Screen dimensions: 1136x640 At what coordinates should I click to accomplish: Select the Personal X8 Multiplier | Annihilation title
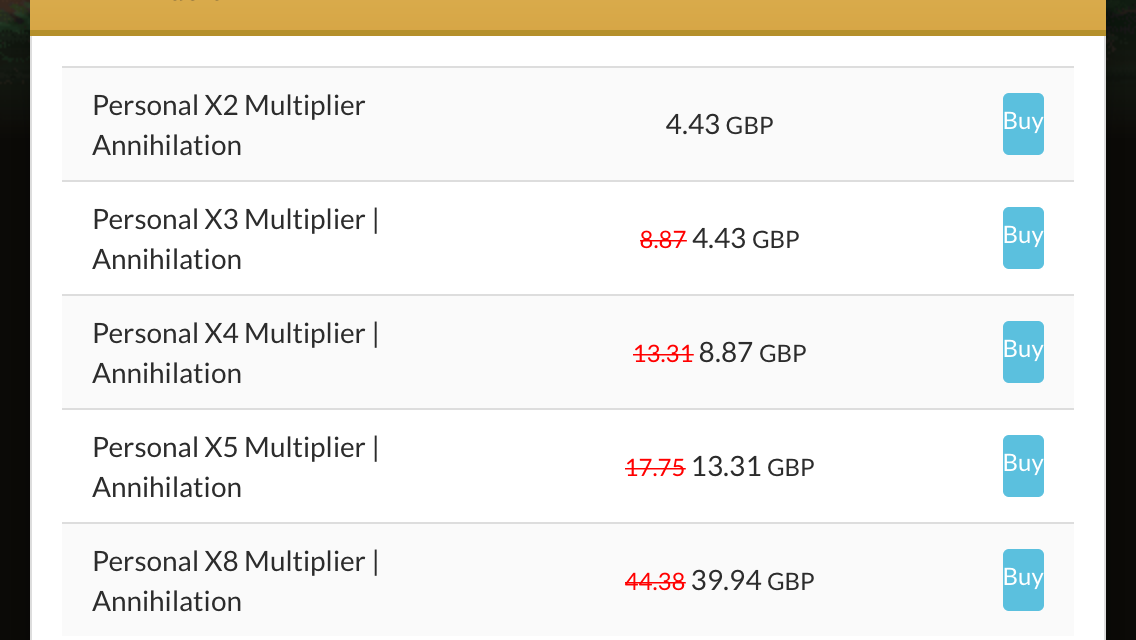coord(235,581)
